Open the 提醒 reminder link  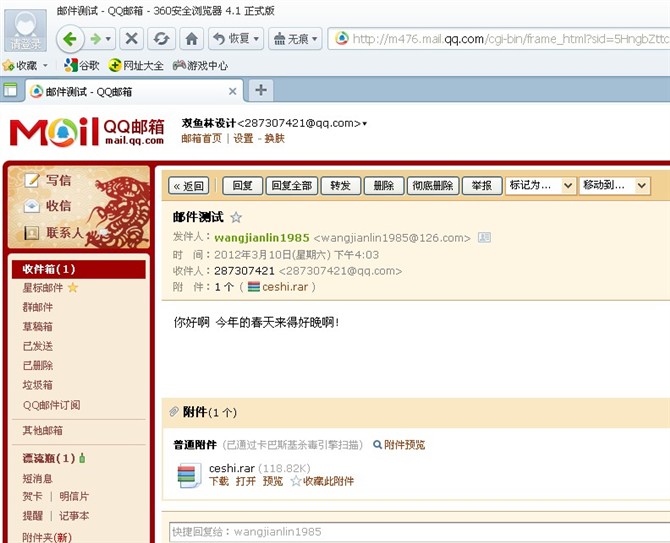(32, 516)
